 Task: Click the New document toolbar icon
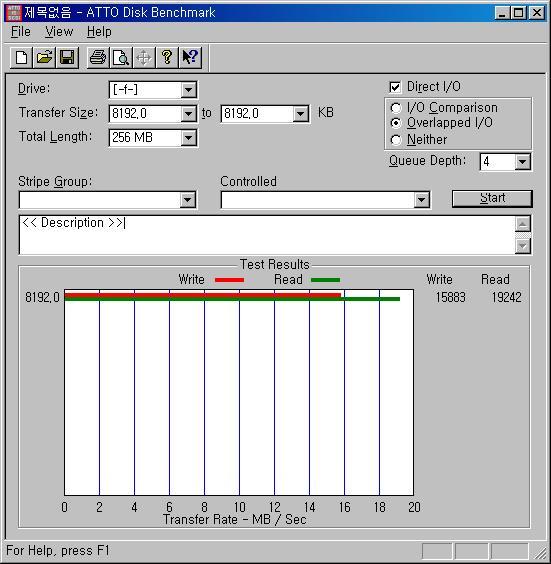point(22,57)
